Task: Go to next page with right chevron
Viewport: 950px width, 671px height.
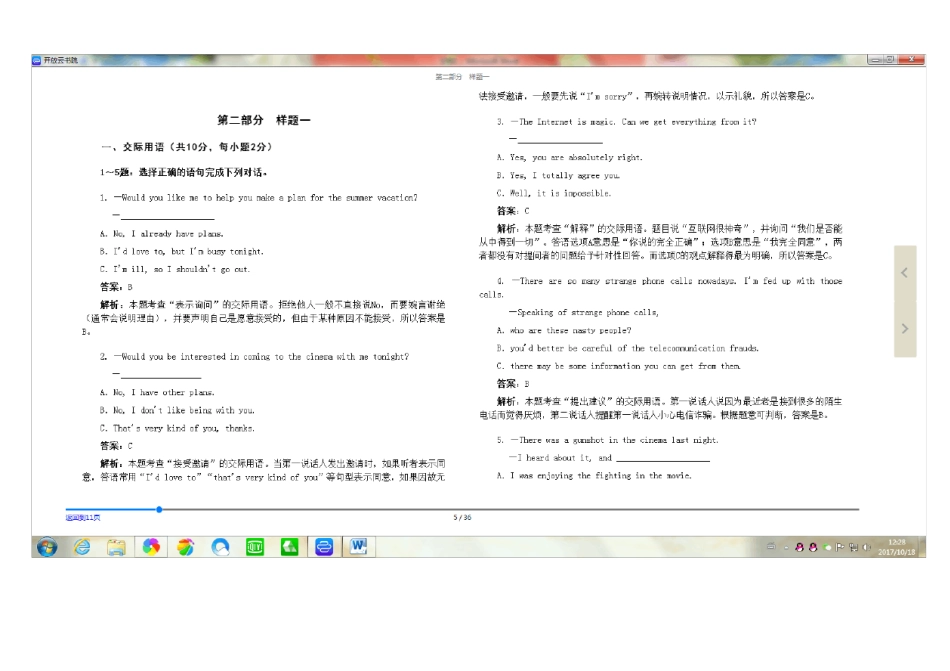Action: [905, 329]
